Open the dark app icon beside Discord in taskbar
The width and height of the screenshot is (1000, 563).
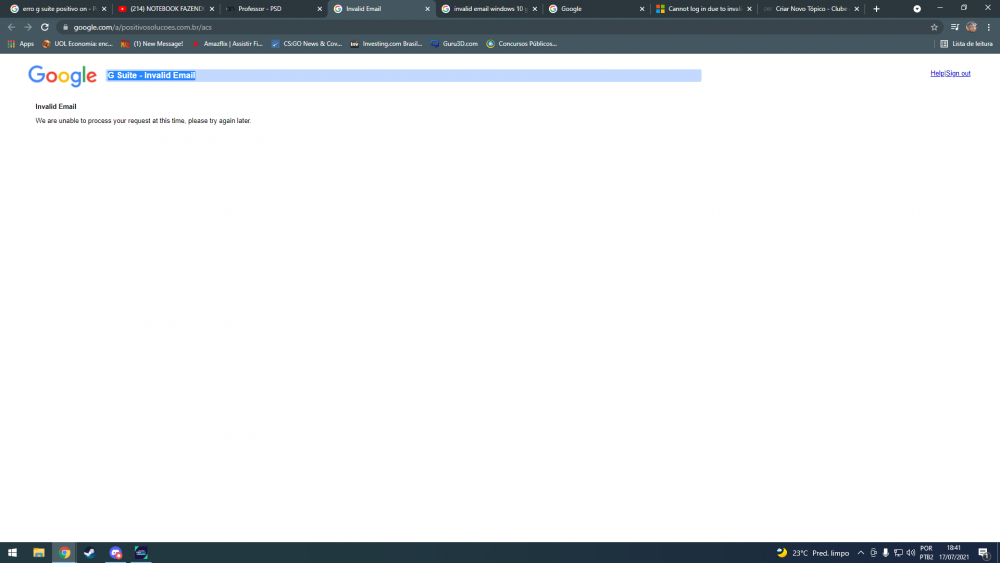click(141, 553)
